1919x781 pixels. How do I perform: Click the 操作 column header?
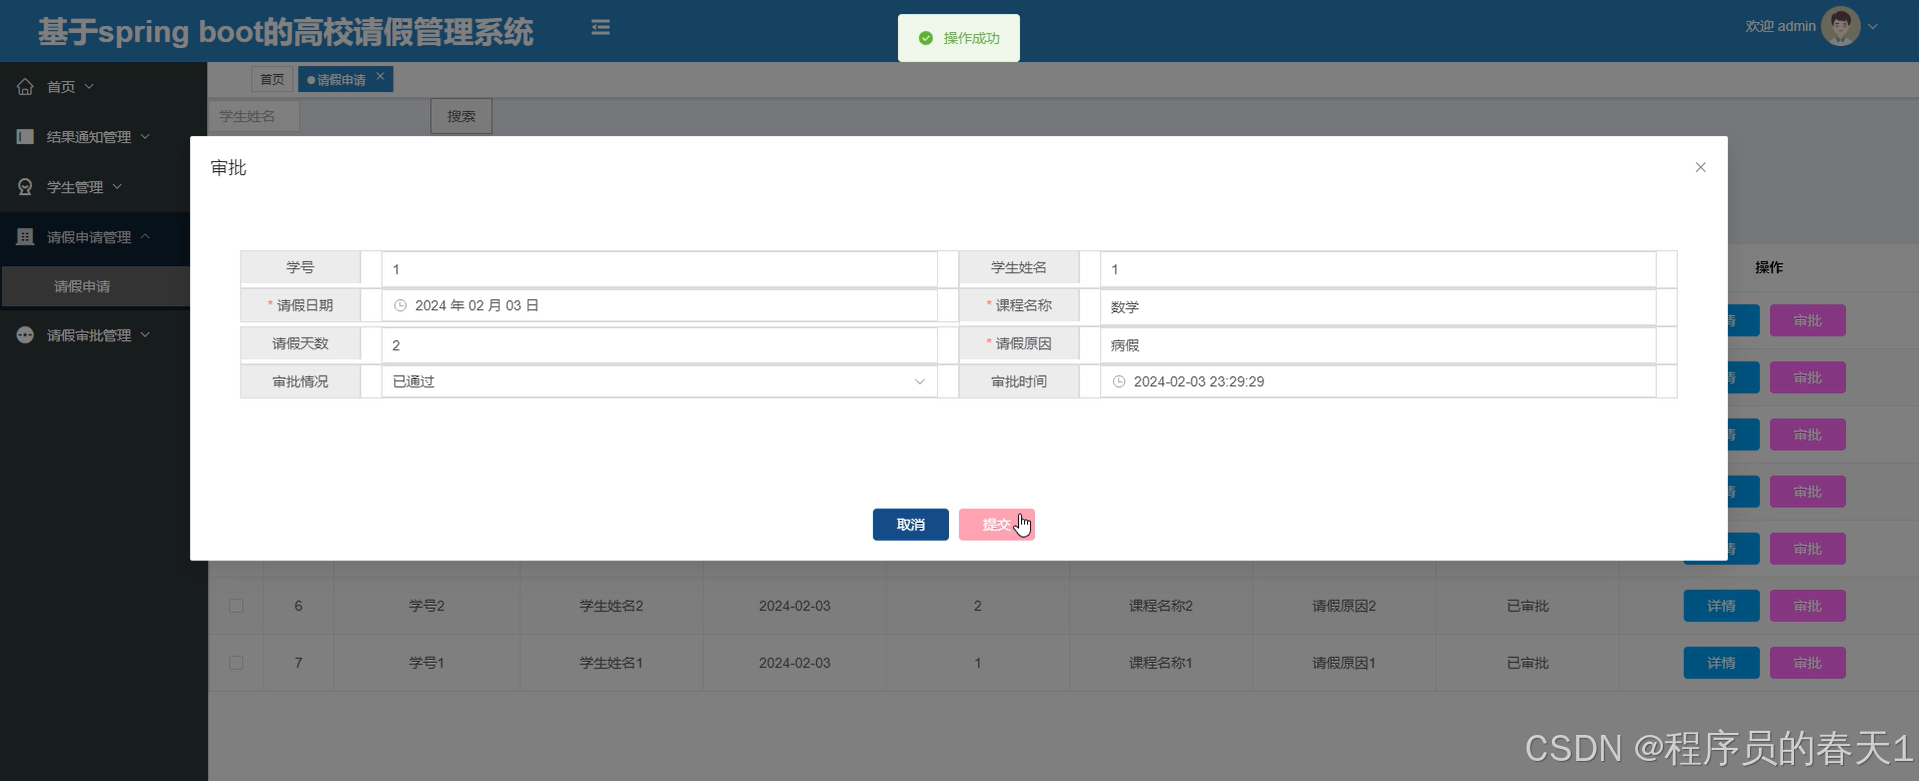(x=1769, y=267)
